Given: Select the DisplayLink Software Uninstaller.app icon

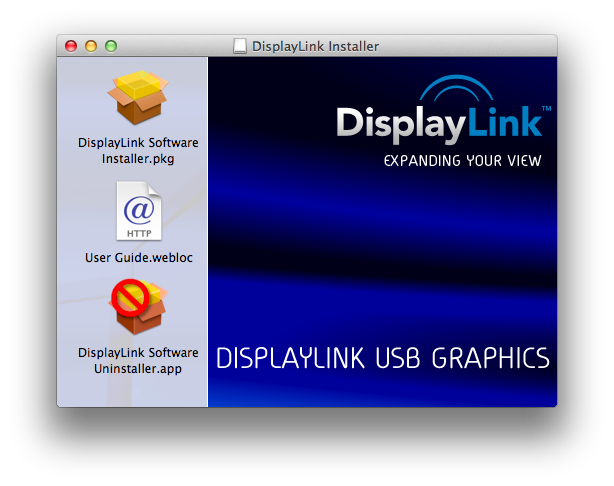Looking at the screenshot, I should pos(138,307).
